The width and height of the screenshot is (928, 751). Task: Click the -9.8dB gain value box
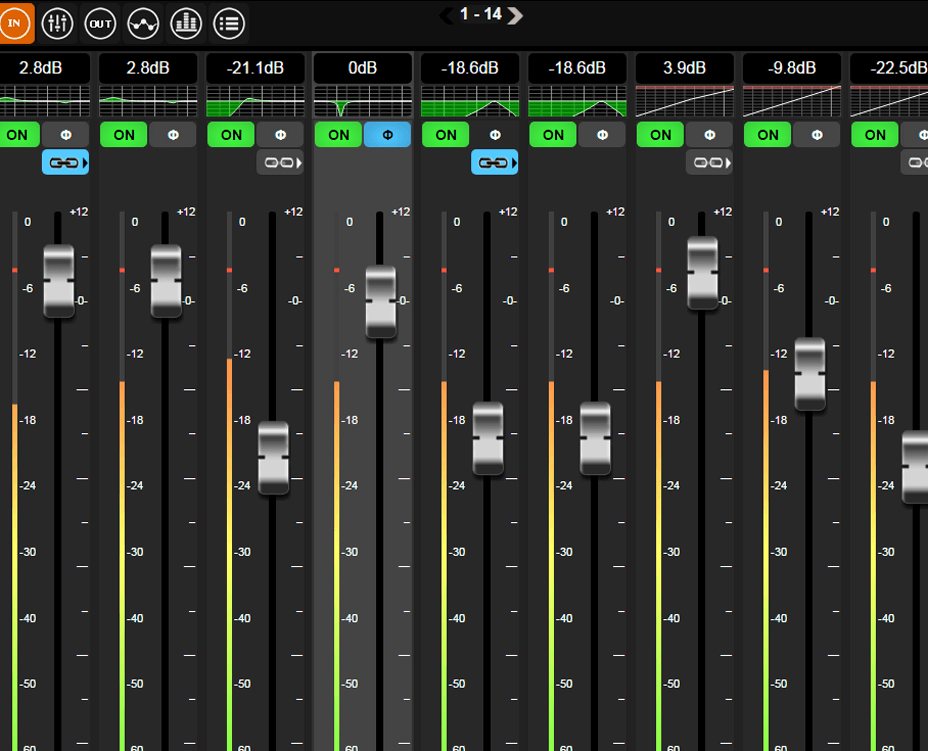pyautogui.click(x=791, y=68)
